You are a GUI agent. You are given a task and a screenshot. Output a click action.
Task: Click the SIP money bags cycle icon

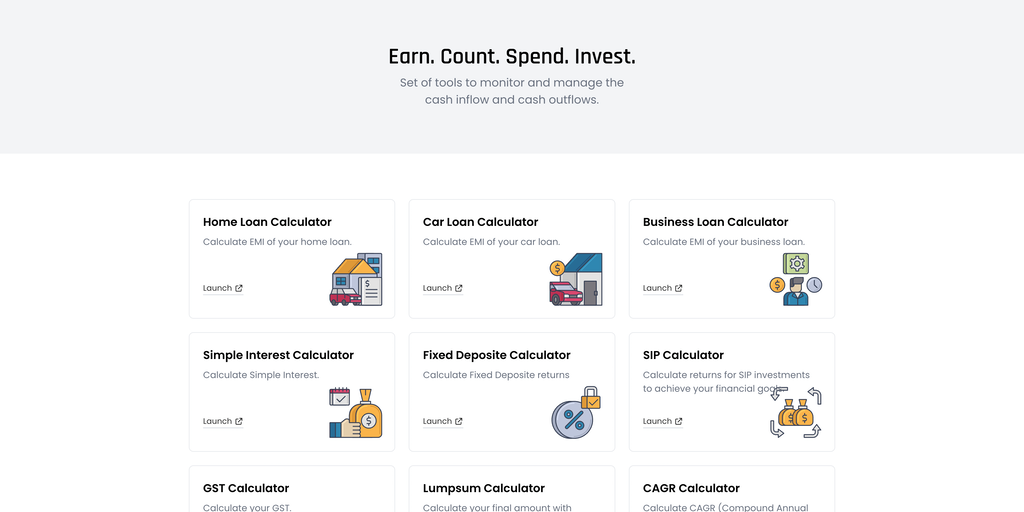click(x=796, y=413)
